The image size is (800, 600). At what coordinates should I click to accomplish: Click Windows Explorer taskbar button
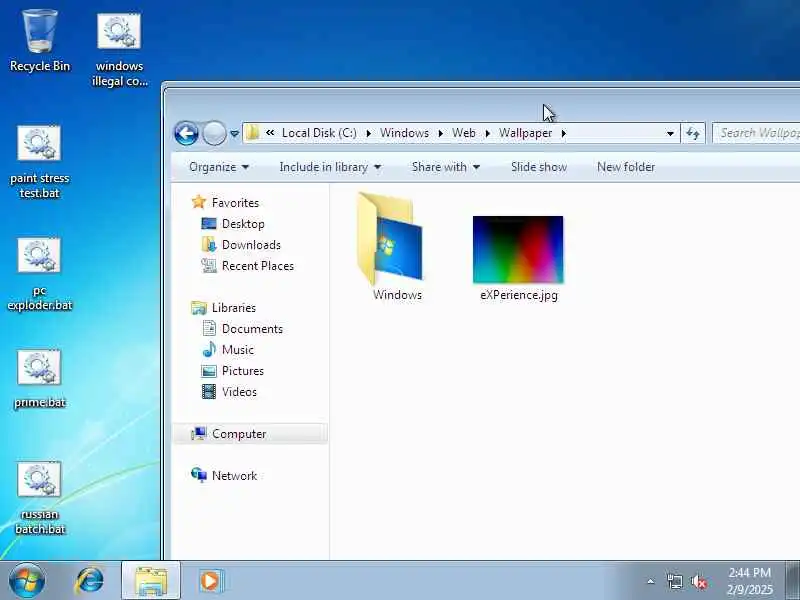[x=151, y=581]
